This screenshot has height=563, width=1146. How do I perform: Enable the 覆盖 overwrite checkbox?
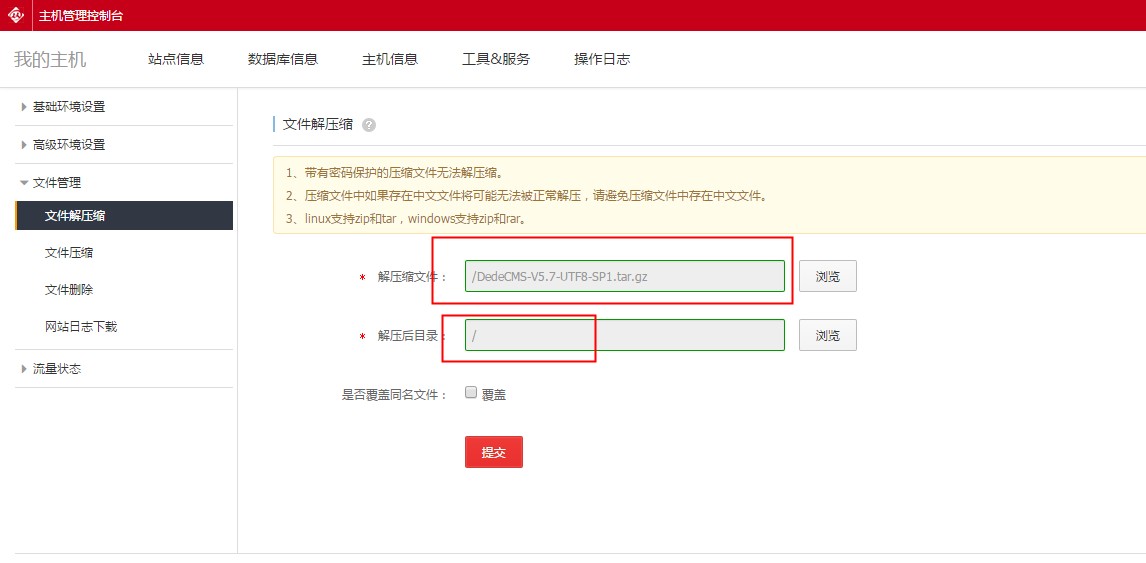(471, 394)
